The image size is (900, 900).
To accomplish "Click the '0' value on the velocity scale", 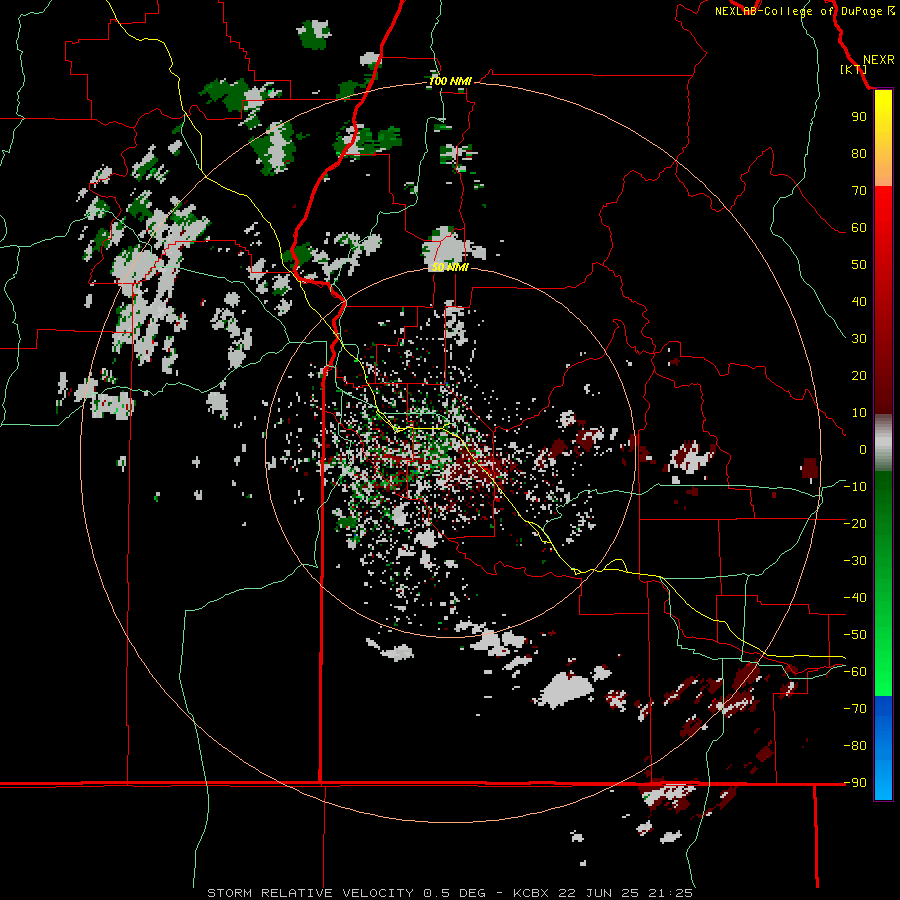I will coord(863,449).
